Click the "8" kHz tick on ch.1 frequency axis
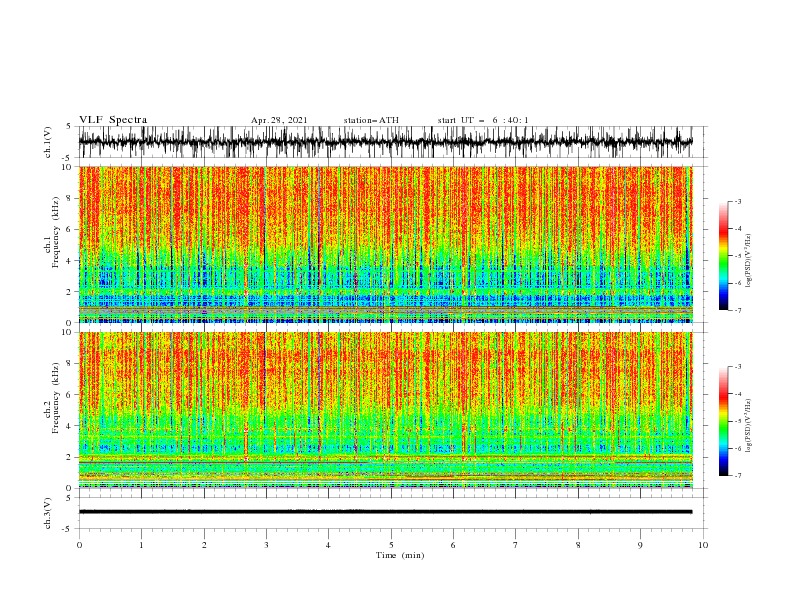Viewport: 792px width, 612px height. (x=70, y=198)
